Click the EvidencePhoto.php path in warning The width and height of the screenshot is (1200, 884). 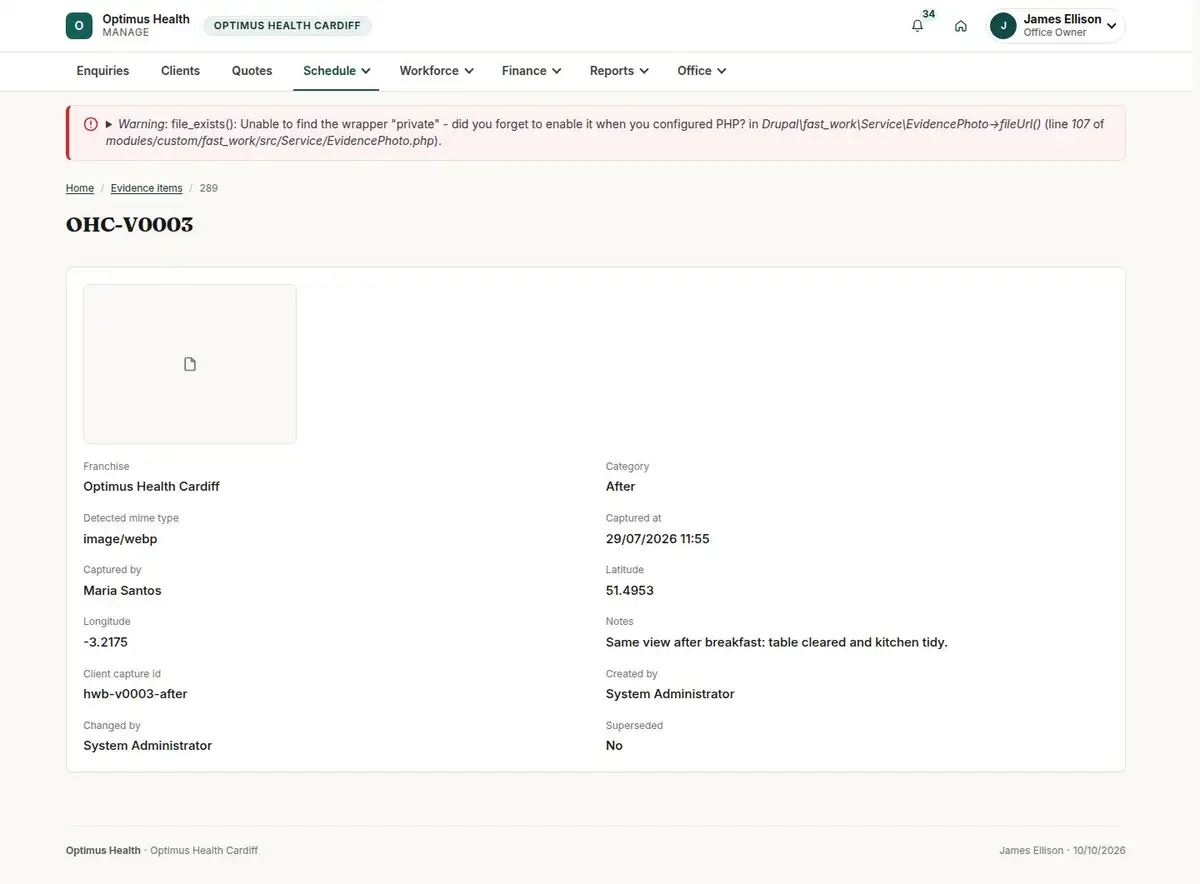coord(272,141)
